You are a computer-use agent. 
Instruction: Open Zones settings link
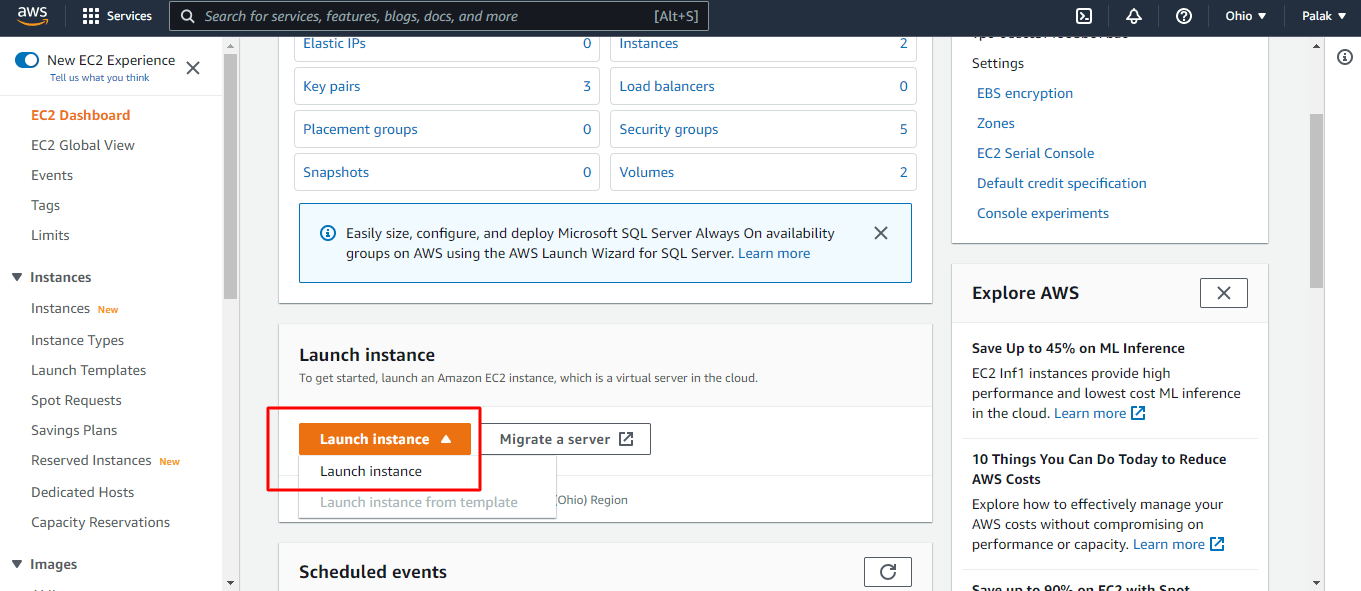[x=996, y=123]
